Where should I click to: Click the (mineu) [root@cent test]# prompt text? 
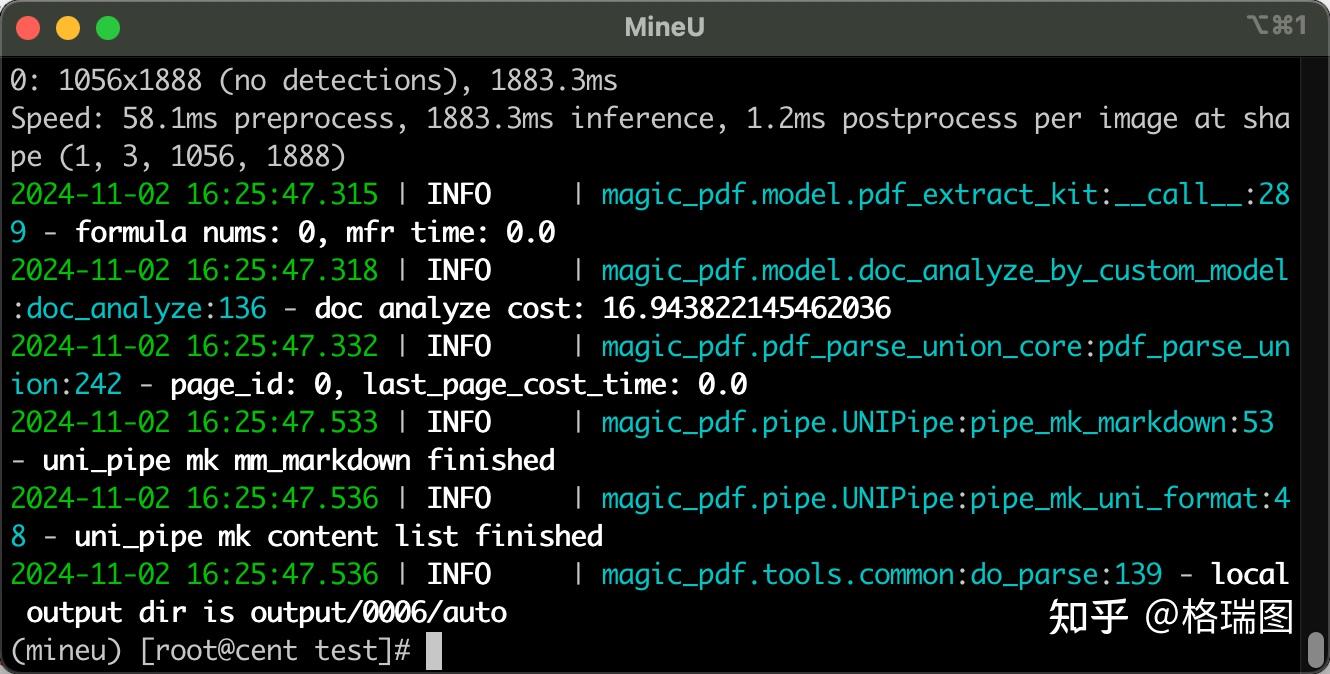pos(211,651)
